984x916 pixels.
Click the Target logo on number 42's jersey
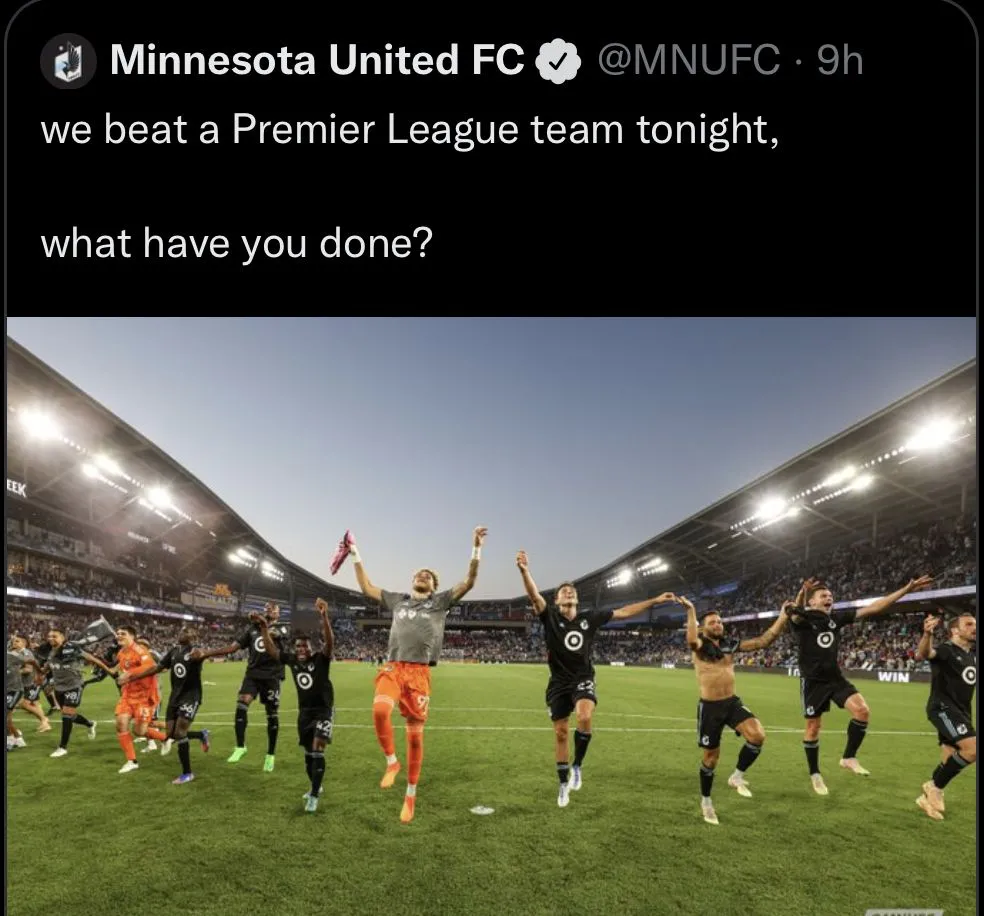(304, 681)
